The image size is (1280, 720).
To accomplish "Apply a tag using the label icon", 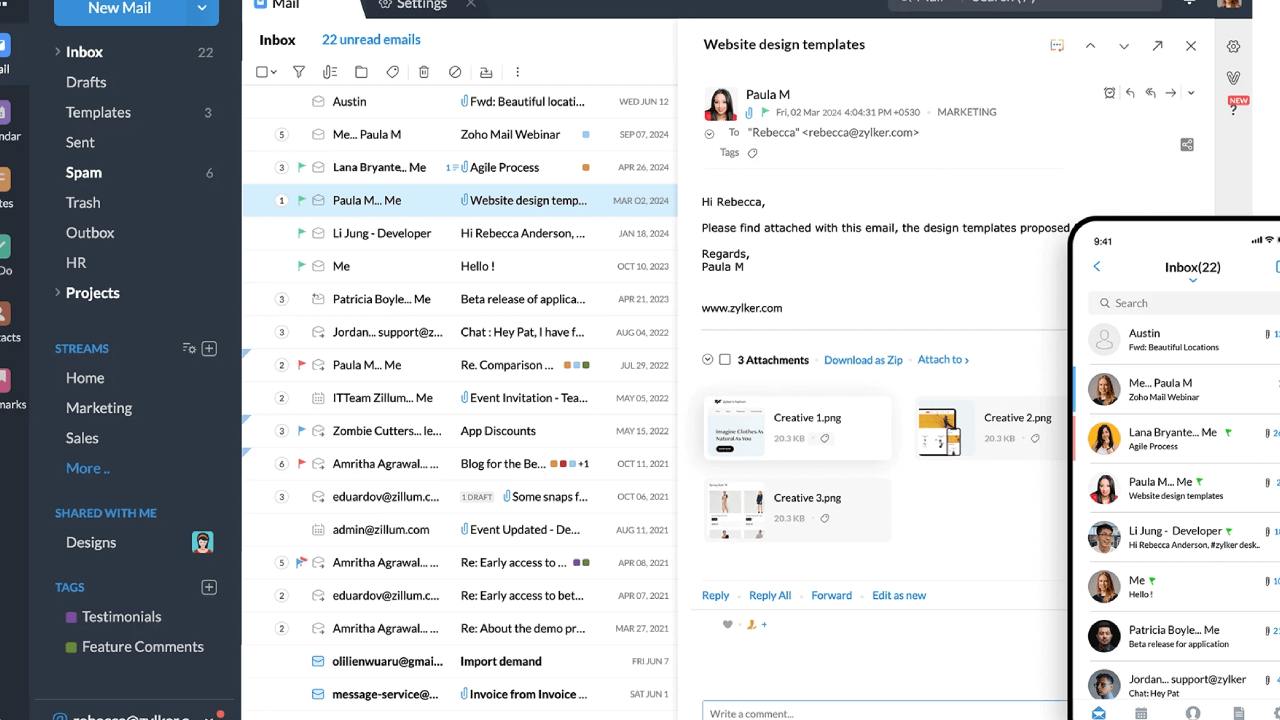I will (x=392, y=71).
